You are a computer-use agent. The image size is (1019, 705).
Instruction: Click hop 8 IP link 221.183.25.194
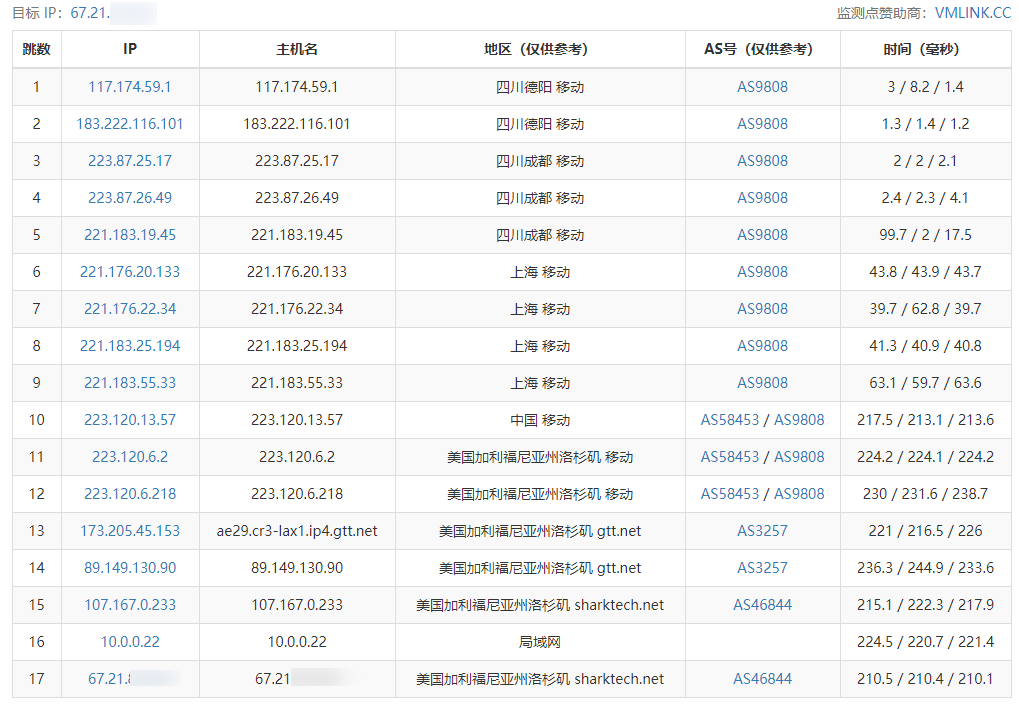[130, 346]
